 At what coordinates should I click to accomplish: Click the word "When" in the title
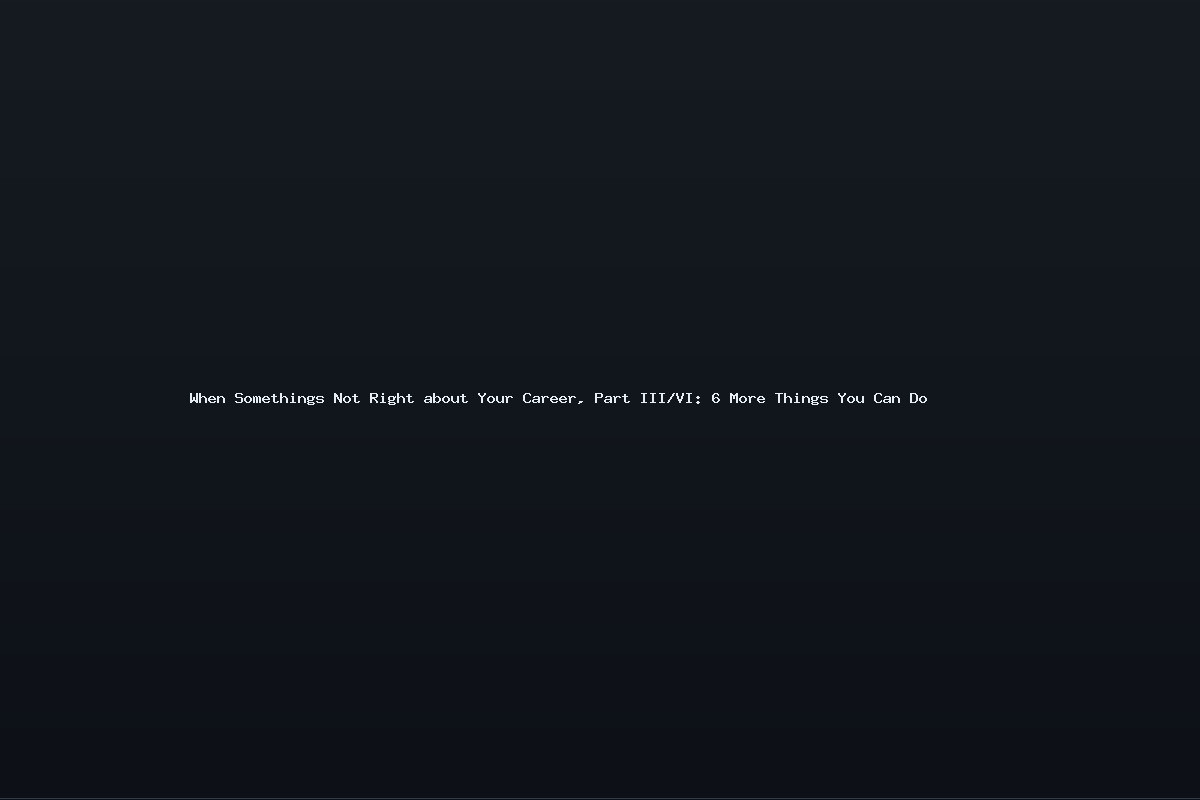tap(207, 398)
